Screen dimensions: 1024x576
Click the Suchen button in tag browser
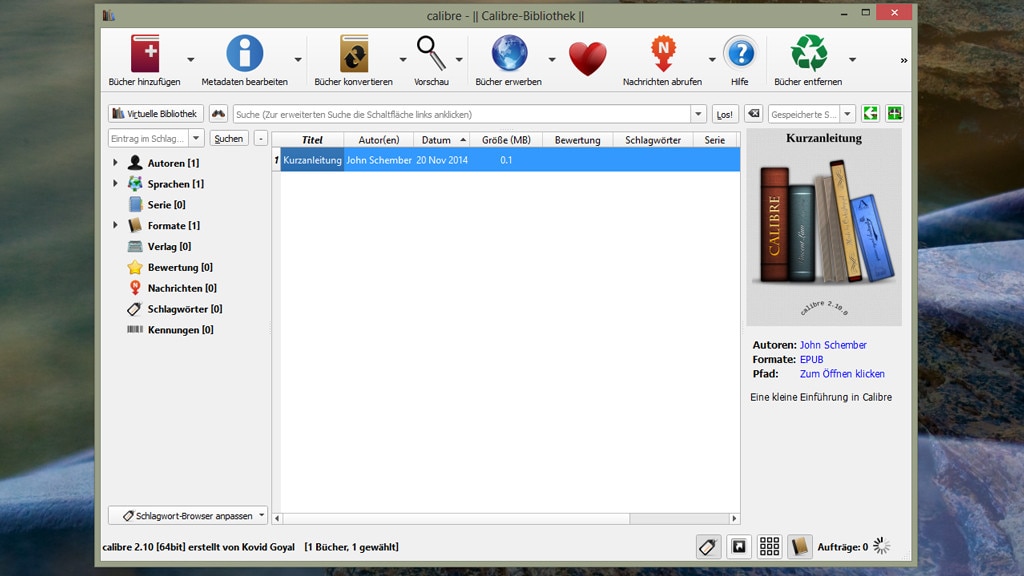coord(229,138)
